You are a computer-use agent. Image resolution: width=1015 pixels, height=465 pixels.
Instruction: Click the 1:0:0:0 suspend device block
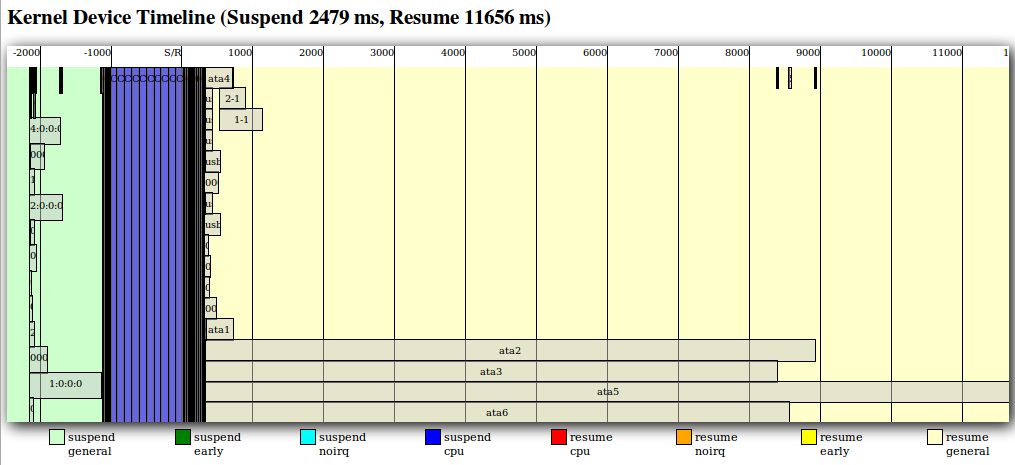point(66,383)
